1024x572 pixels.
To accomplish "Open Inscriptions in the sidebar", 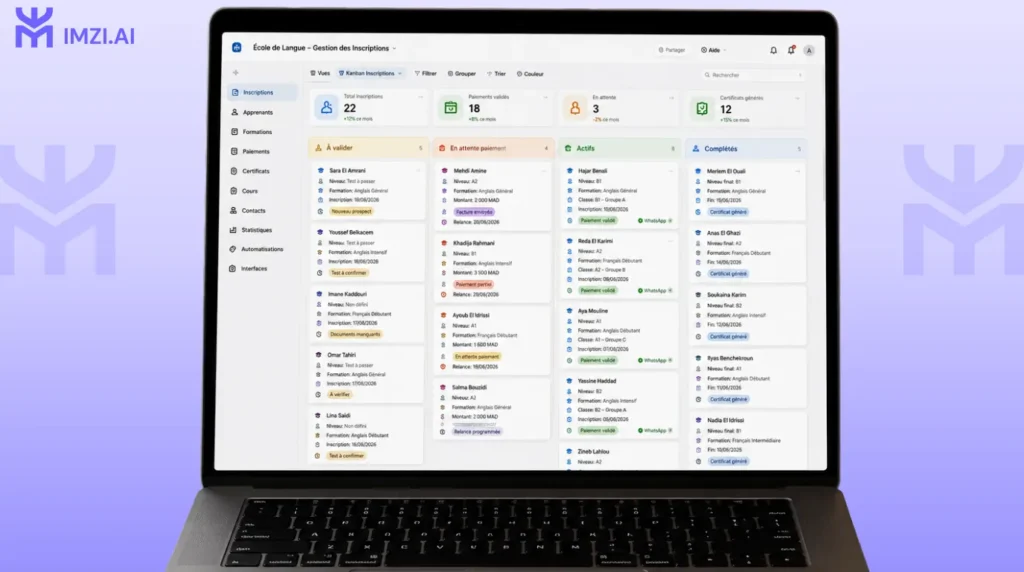I will coord(261,93).
